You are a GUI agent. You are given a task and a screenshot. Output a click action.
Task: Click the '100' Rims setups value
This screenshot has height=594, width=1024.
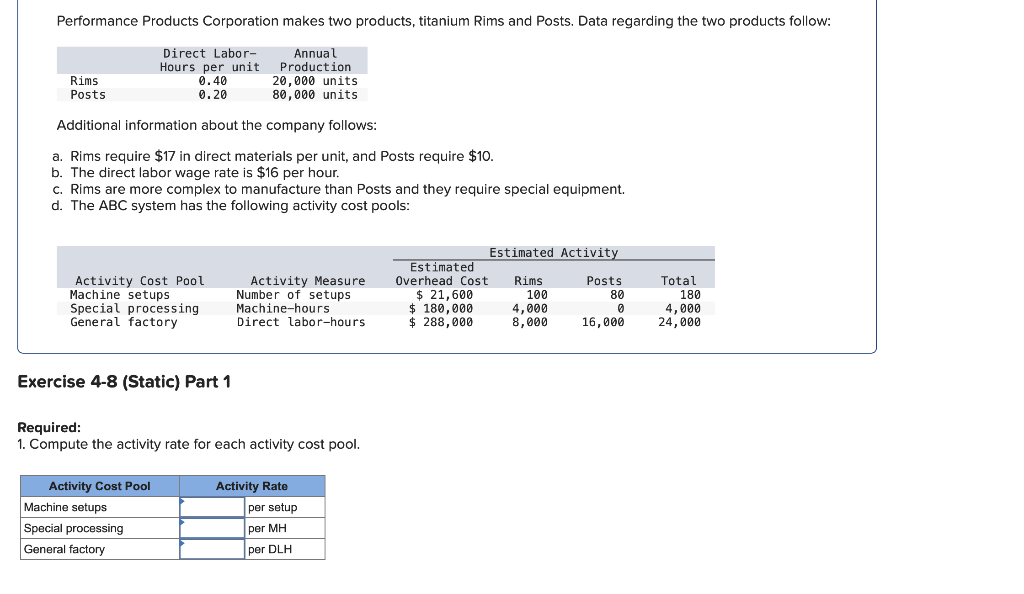click(537, 295)
